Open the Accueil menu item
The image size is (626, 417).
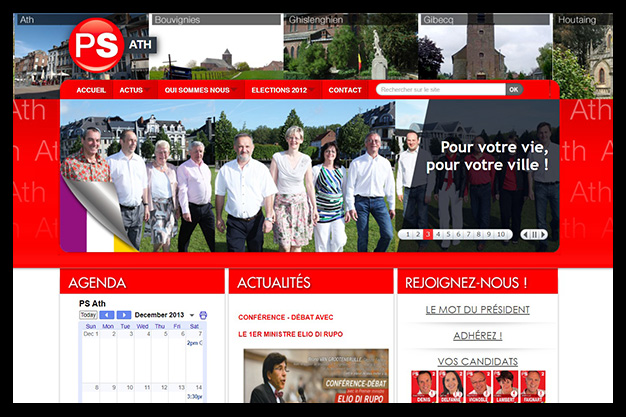pos(91,90)
